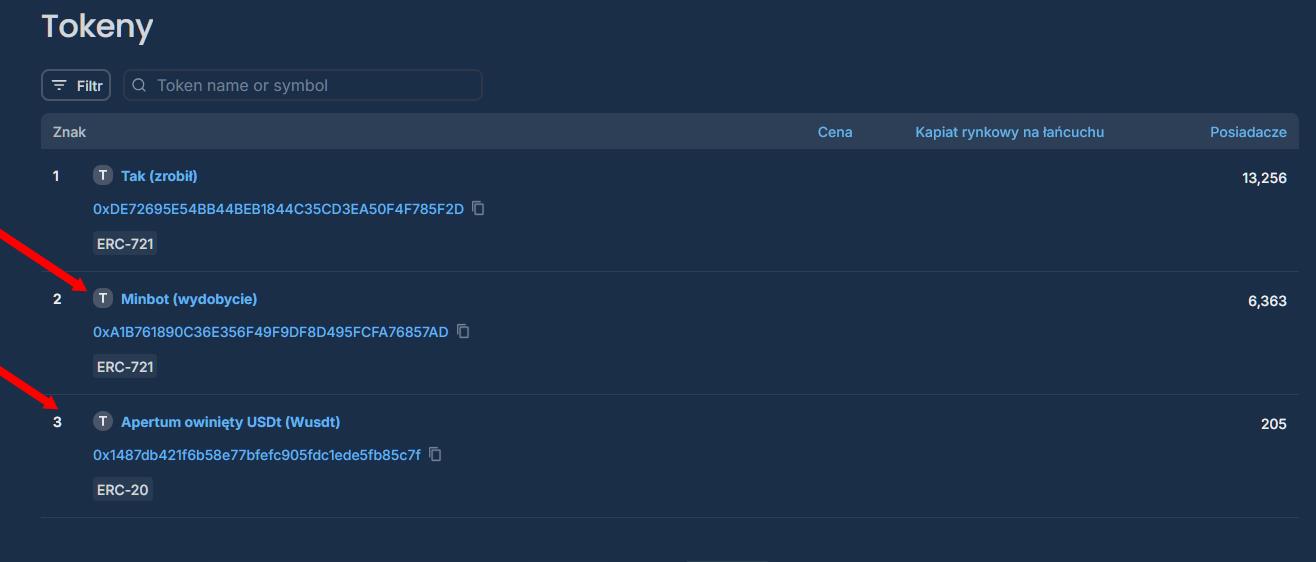Click the Tak (zrobił) token avatar icon

coord(103,176)
